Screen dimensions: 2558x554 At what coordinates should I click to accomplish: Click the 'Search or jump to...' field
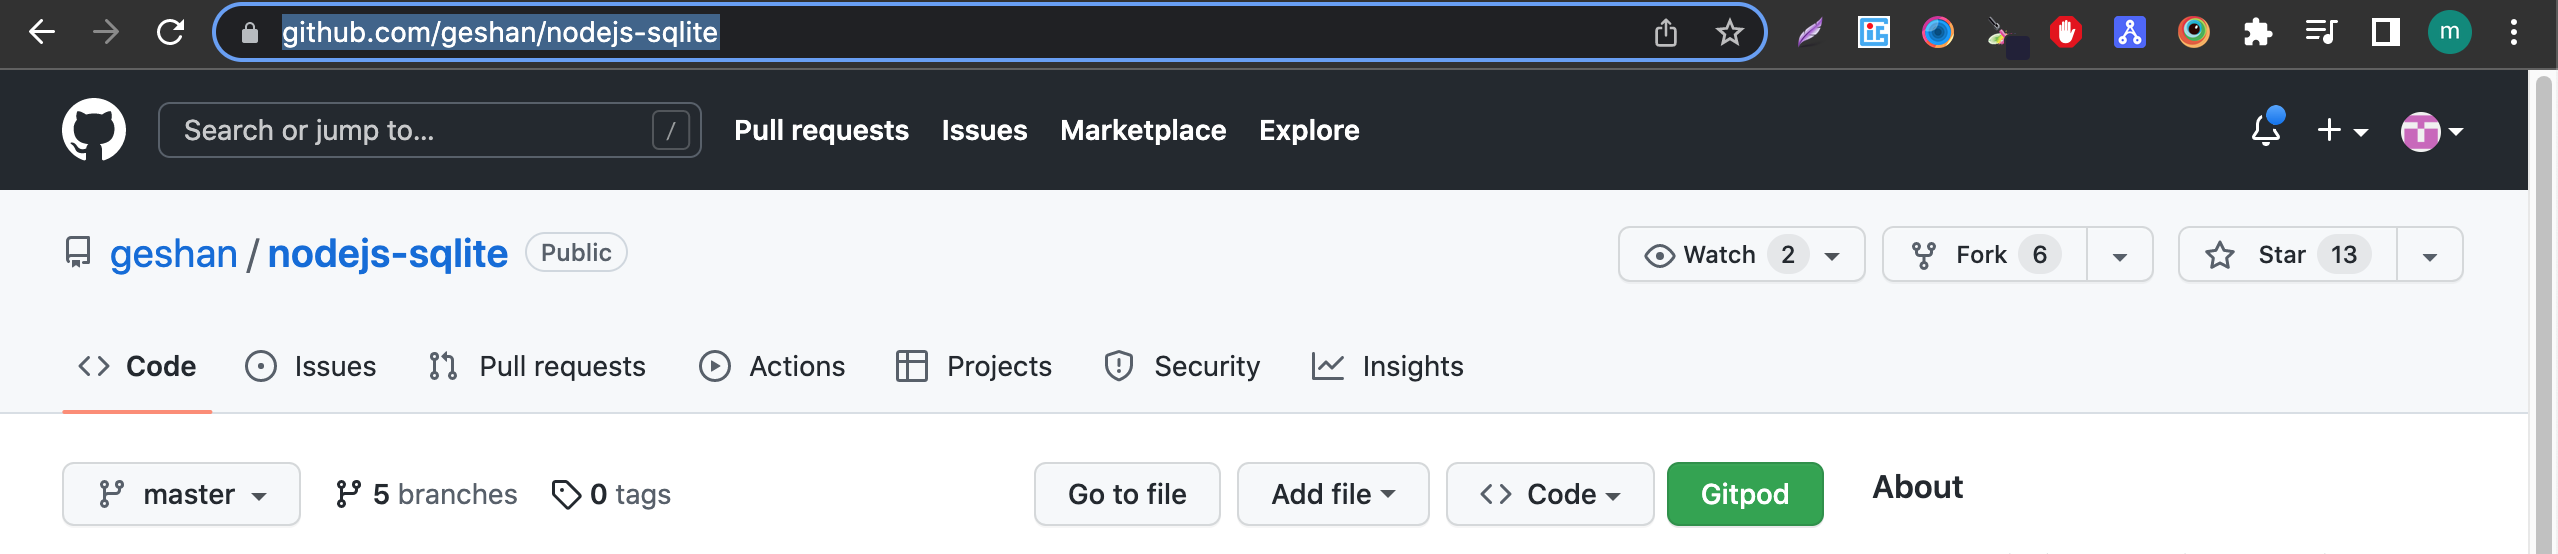click(x=430, y=130)
